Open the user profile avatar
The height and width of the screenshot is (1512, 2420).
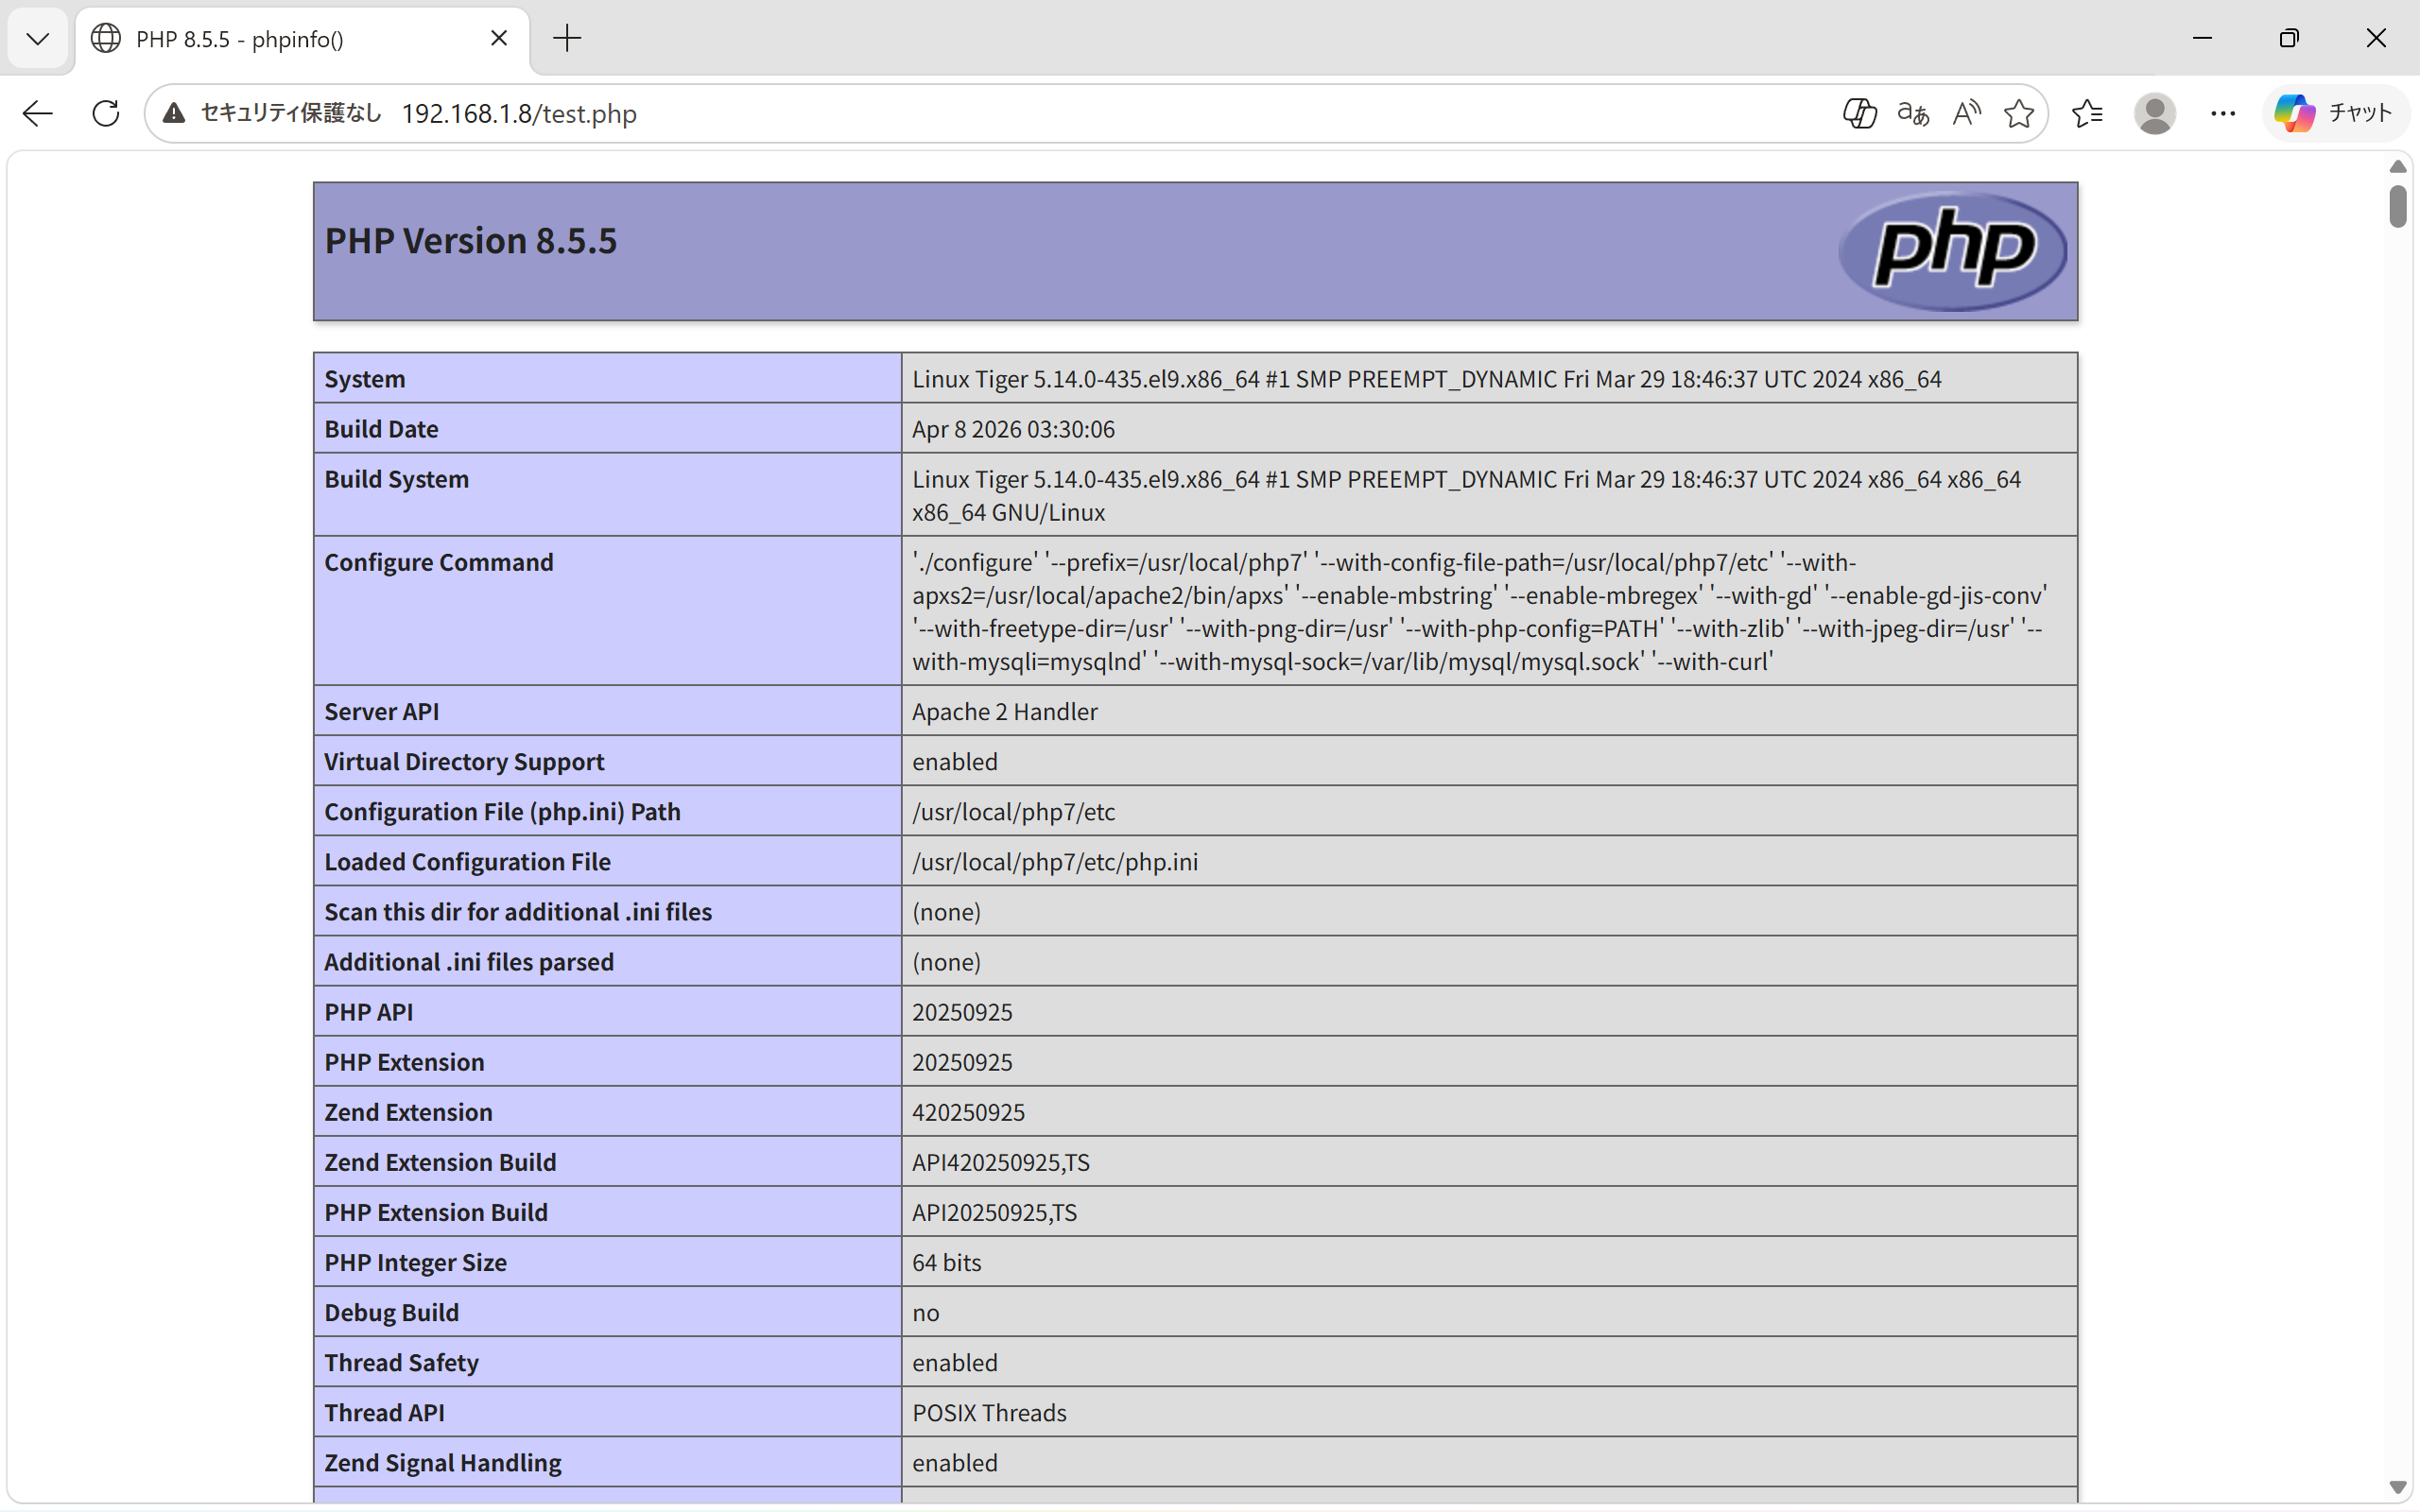[x=2154, y=113]
